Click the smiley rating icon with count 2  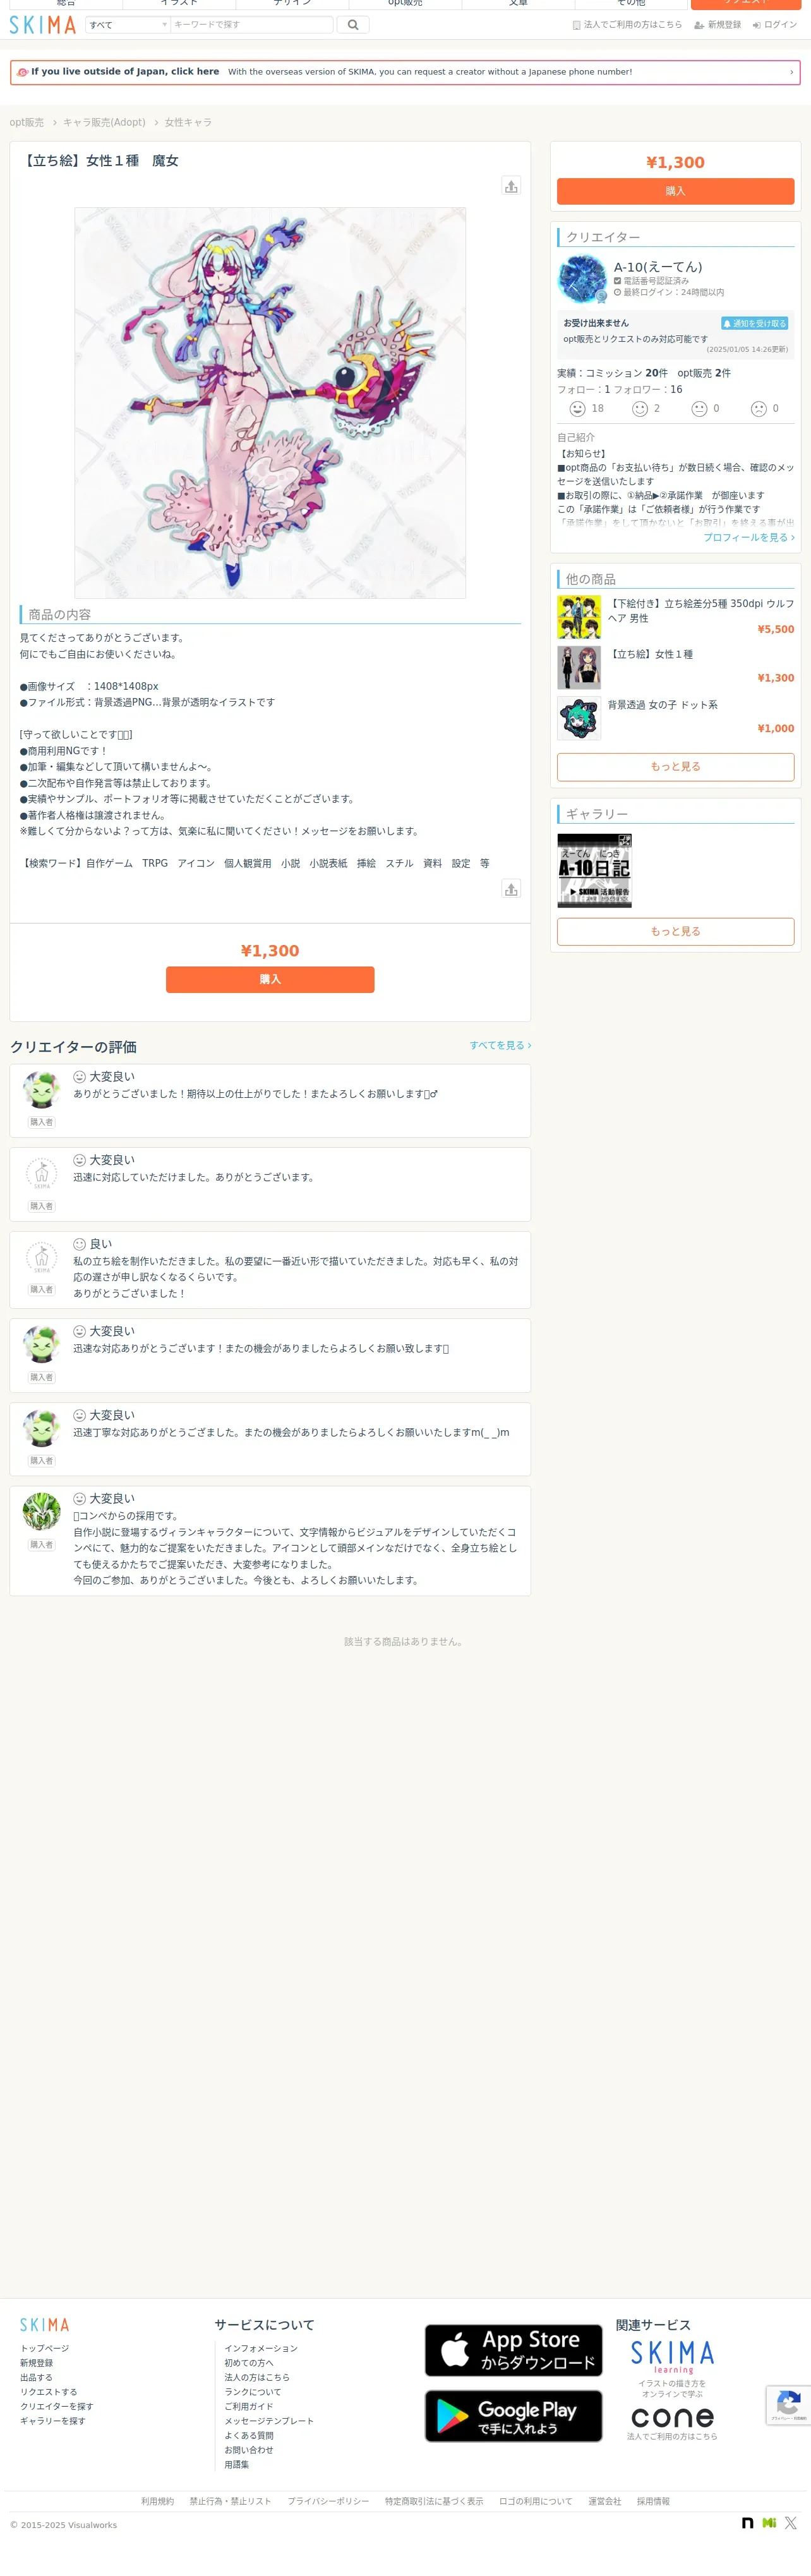click(640, 409)
